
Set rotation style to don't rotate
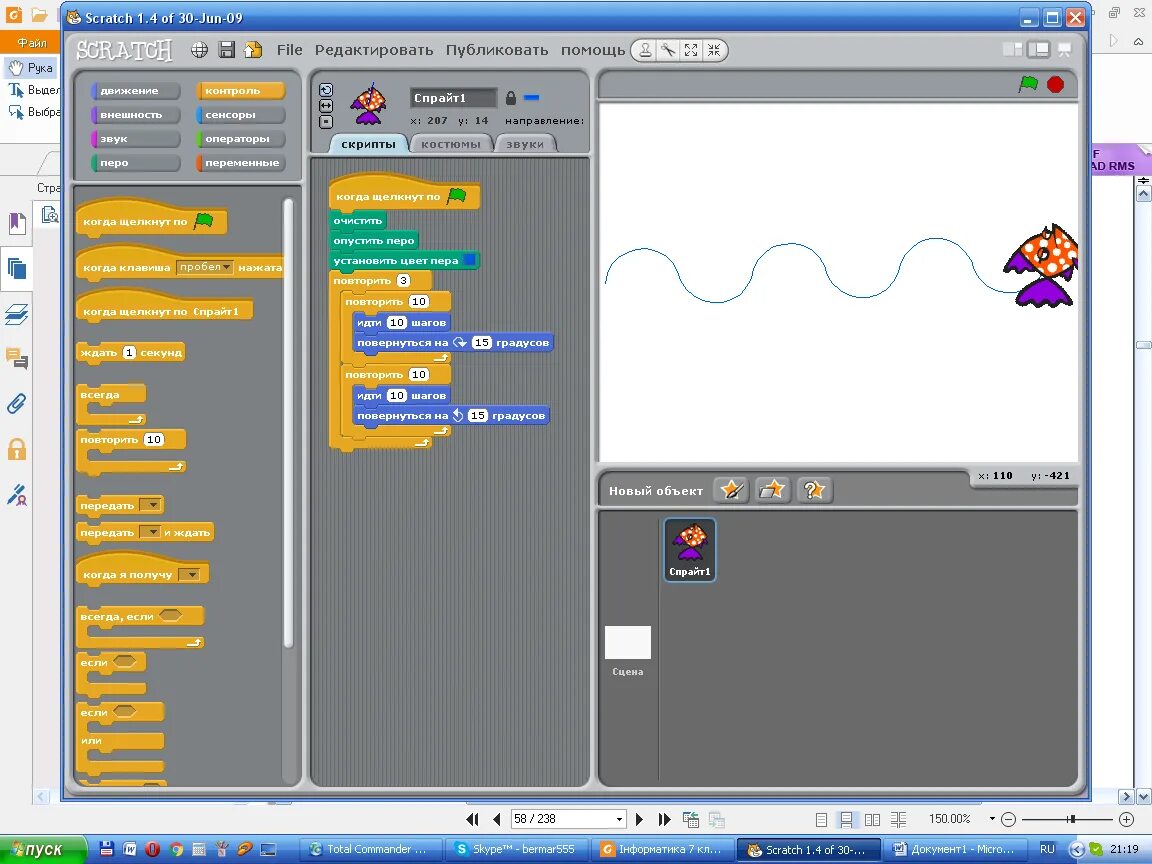click(326, 122)
